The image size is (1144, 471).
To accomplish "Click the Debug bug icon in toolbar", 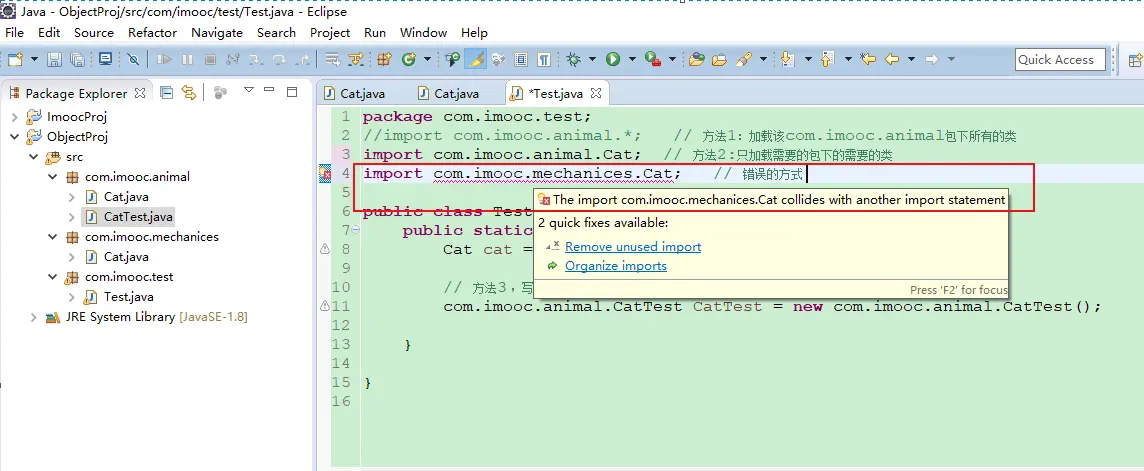I will click(574, 60).
